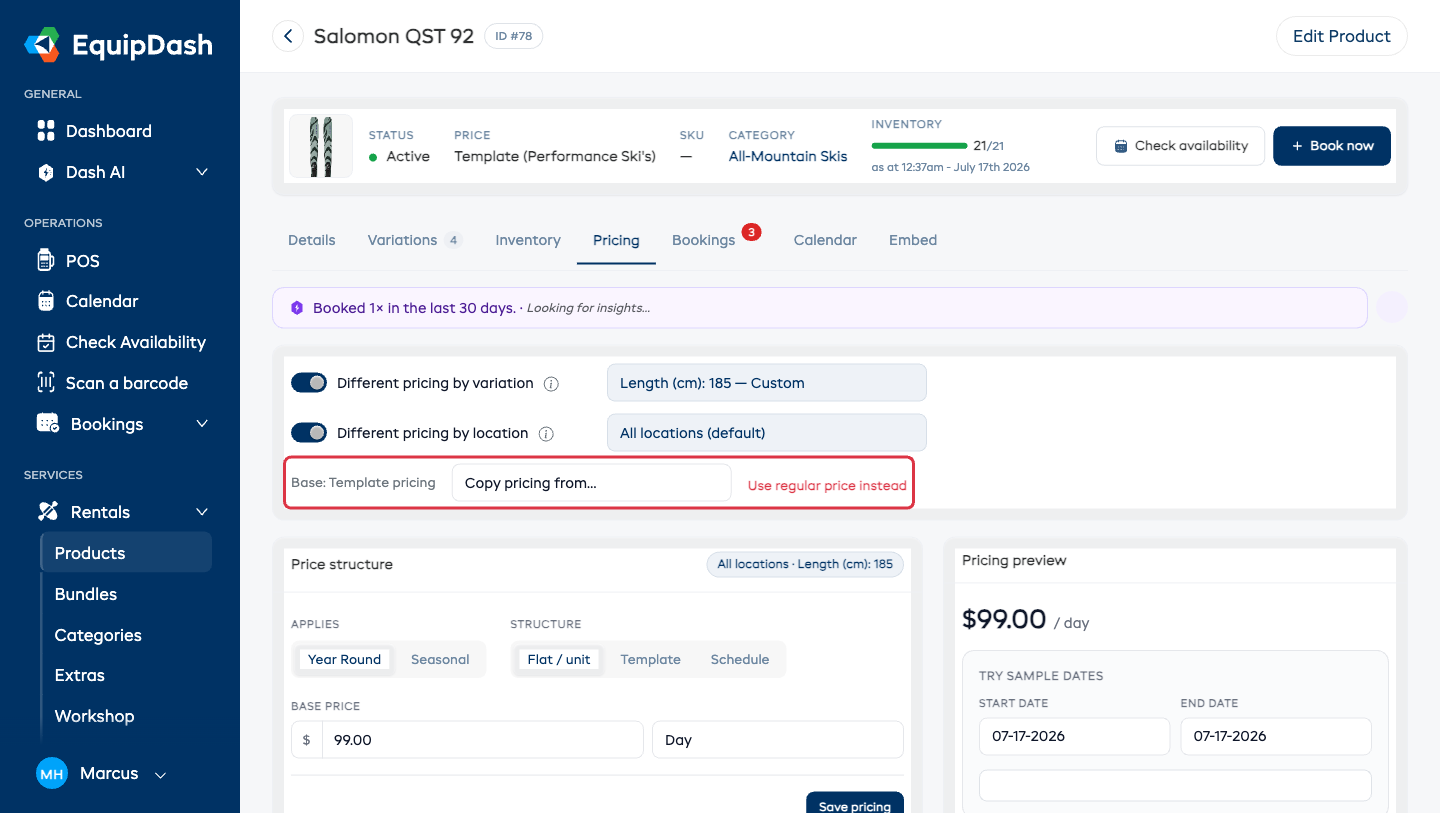1440x813 pixels.
Task: Open the Copy pricing from... dropdown
Action: pyautogui.click(x=592, y=483)
